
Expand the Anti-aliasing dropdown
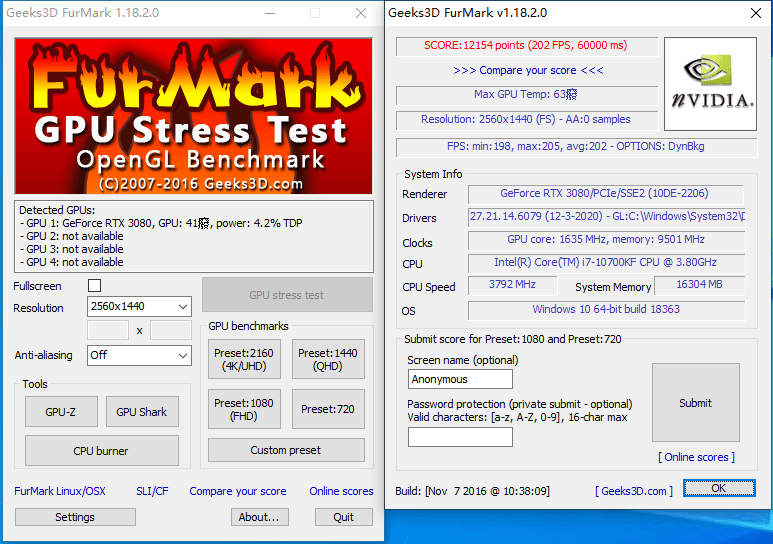(139, 355)
